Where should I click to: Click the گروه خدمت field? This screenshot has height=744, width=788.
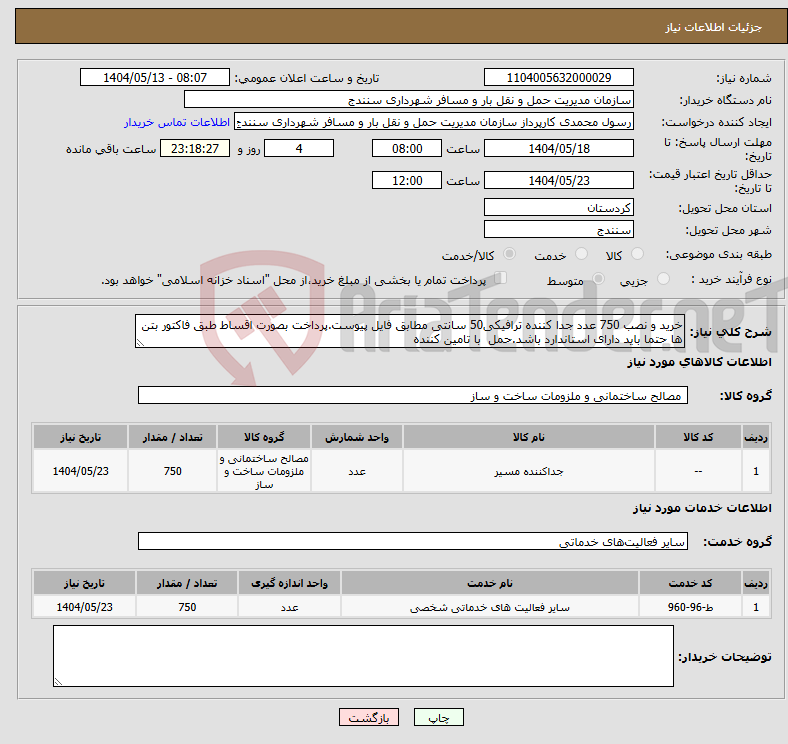coord(413,541)
